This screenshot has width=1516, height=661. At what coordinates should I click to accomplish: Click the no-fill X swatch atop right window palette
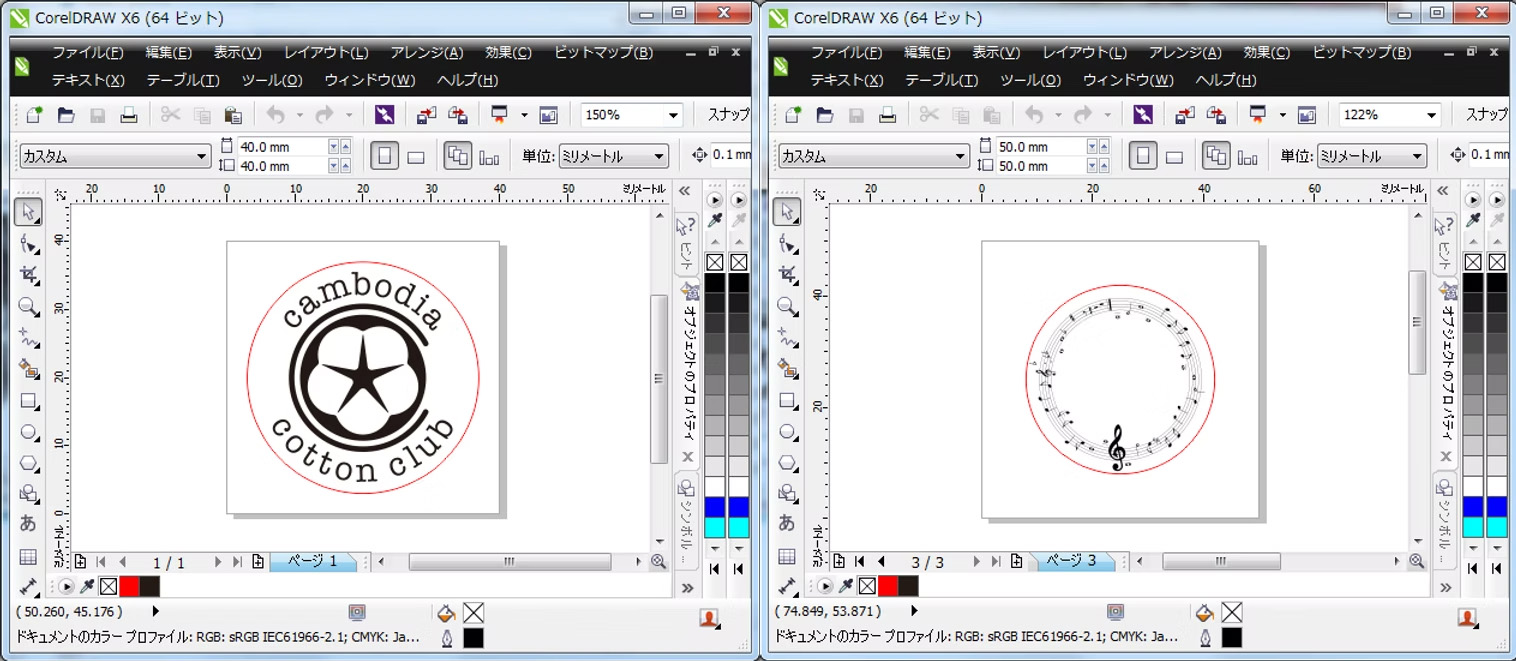click(1472, 262)
